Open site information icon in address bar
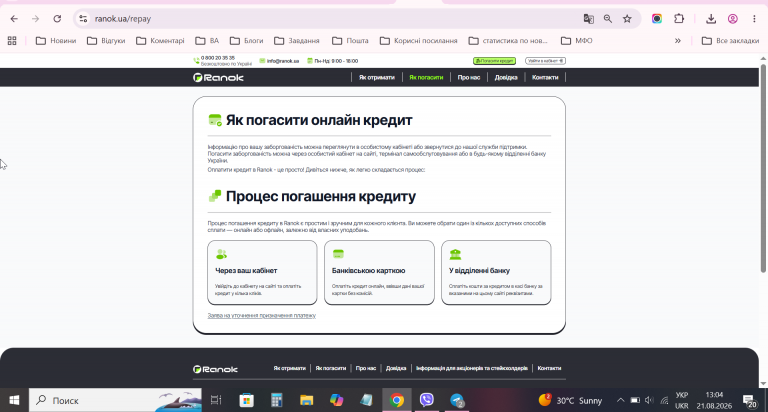768x412 pixels. coord(83,19)
